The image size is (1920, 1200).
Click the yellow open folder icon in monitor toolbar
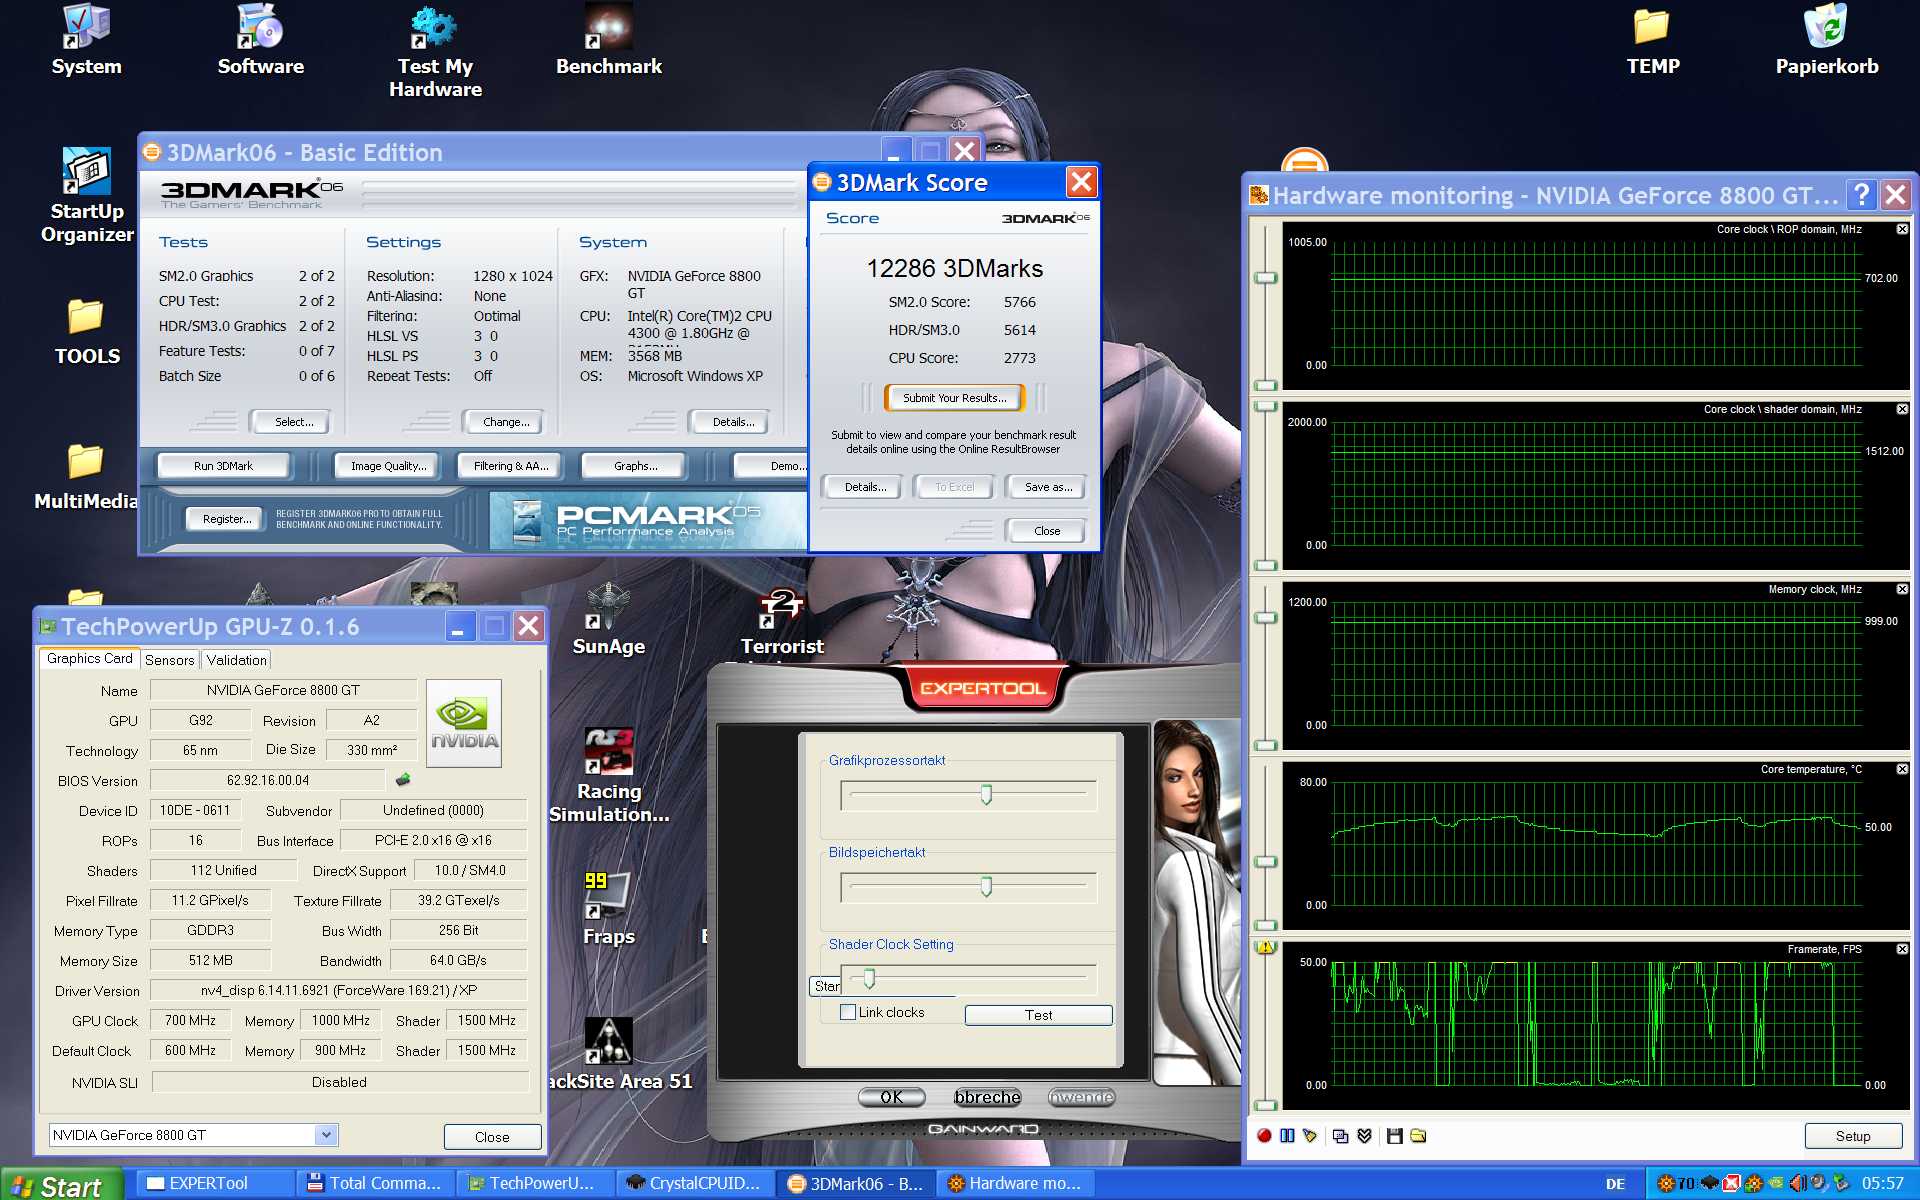click(x=1418, y=1136)
